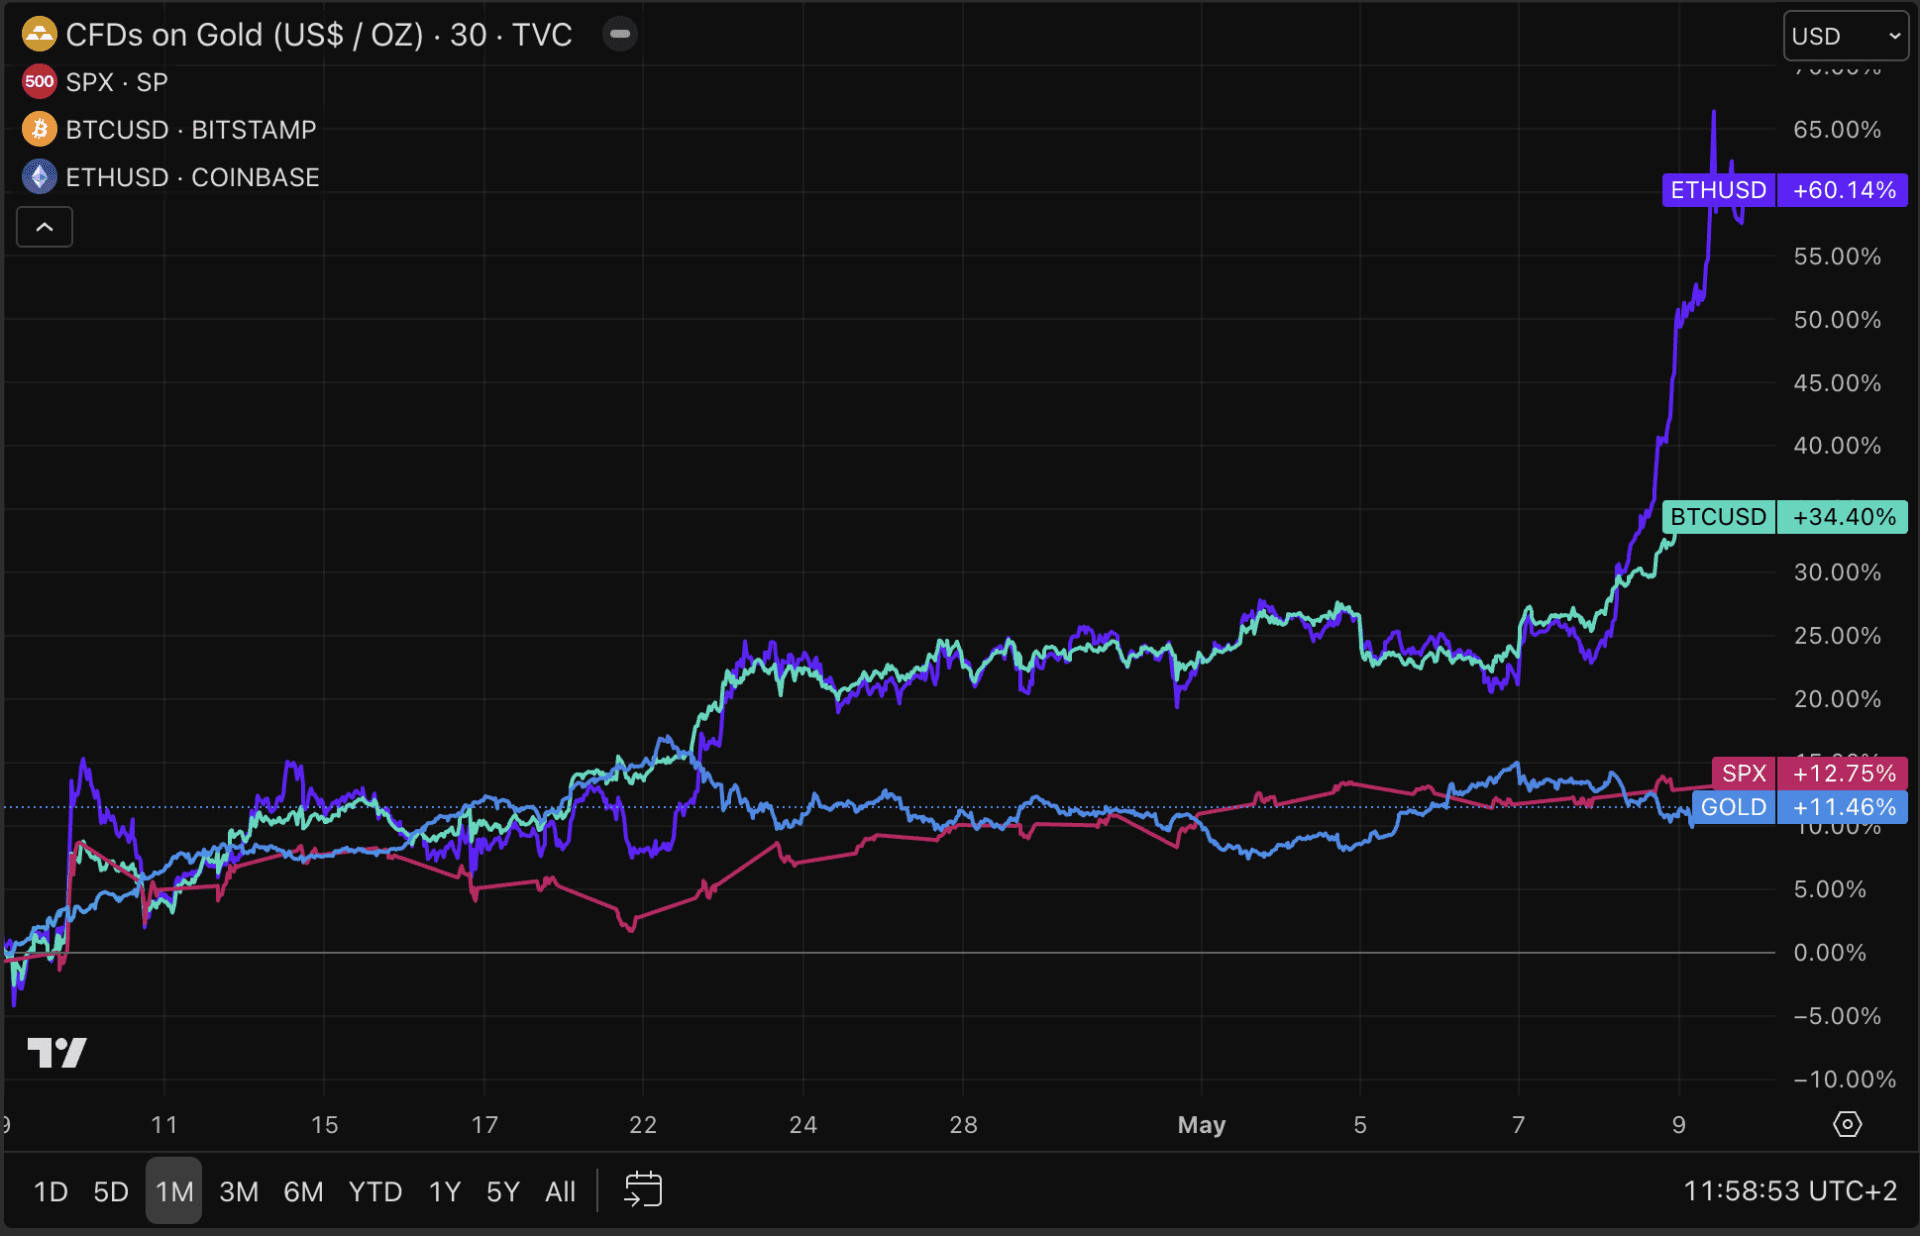Viewport: 1920px width, 1236px height.
Task: Click the grey minus circle by TVC
Action: (x=620, y=35)
